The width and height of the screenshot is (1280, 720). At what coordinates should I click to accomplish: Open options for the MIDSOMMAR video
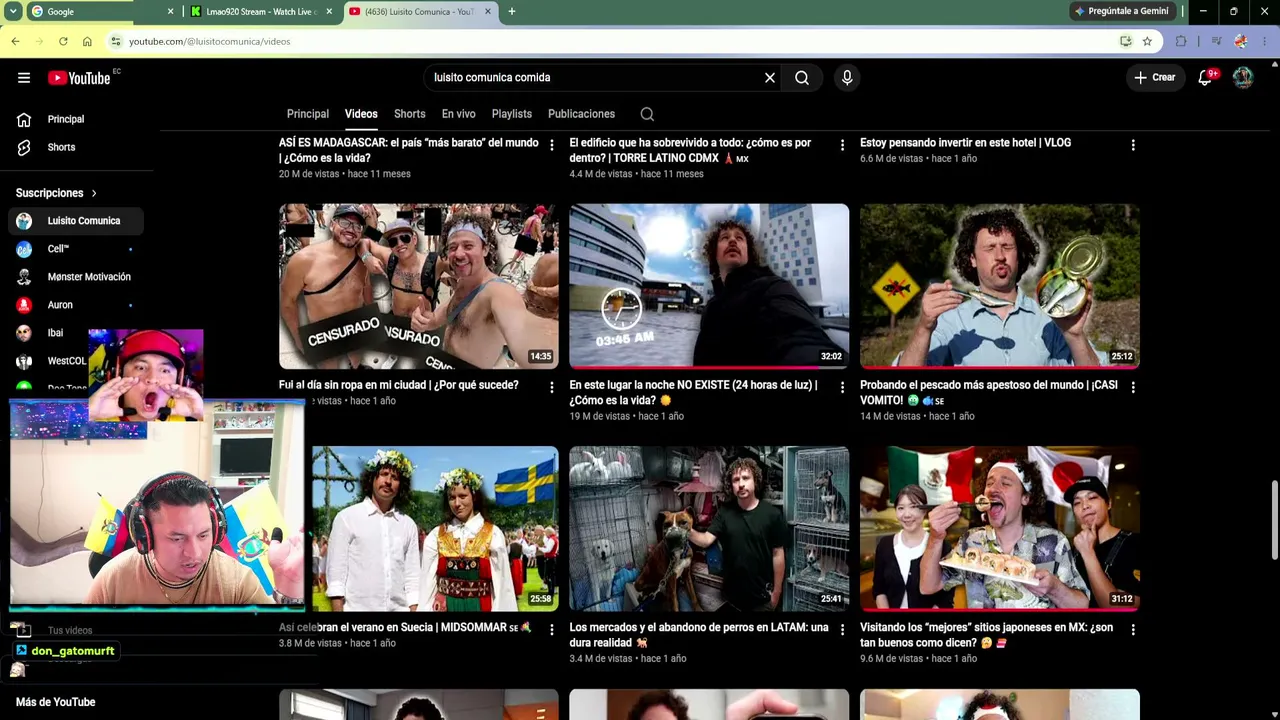click(x=551, y=630)
